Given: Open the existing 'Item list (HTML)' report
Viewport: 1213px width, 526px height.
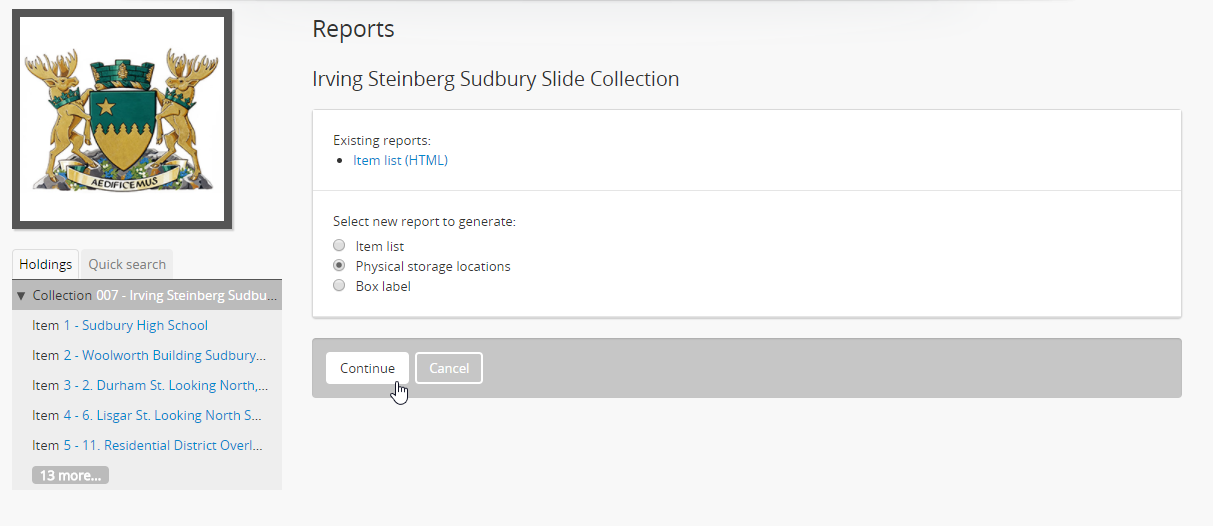Looking at the screenshot, I should coord(400,160).
